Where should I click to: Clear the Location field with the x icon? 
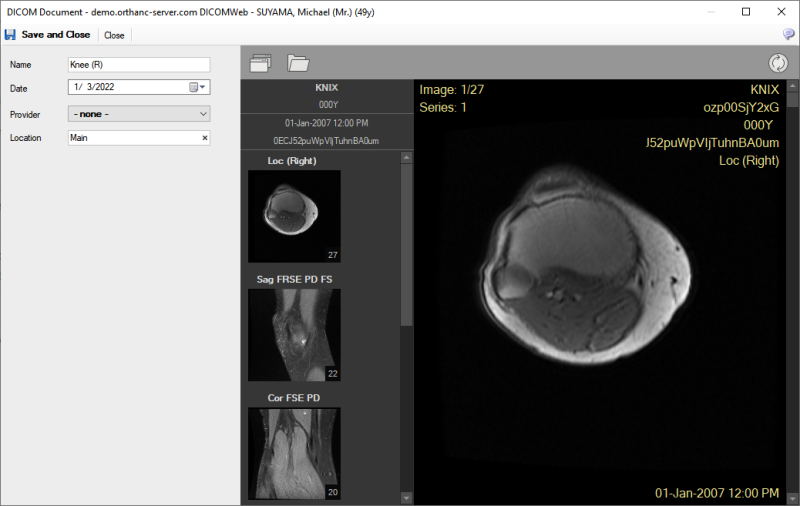click(204, 138)
